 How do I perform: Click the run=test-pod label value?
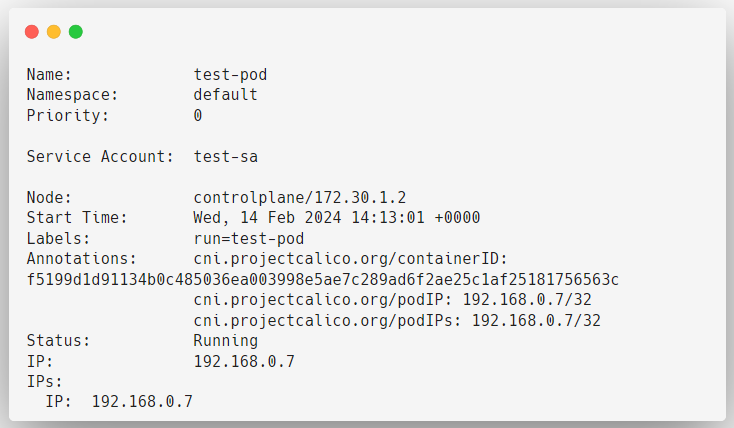click(x=249, y=239)
